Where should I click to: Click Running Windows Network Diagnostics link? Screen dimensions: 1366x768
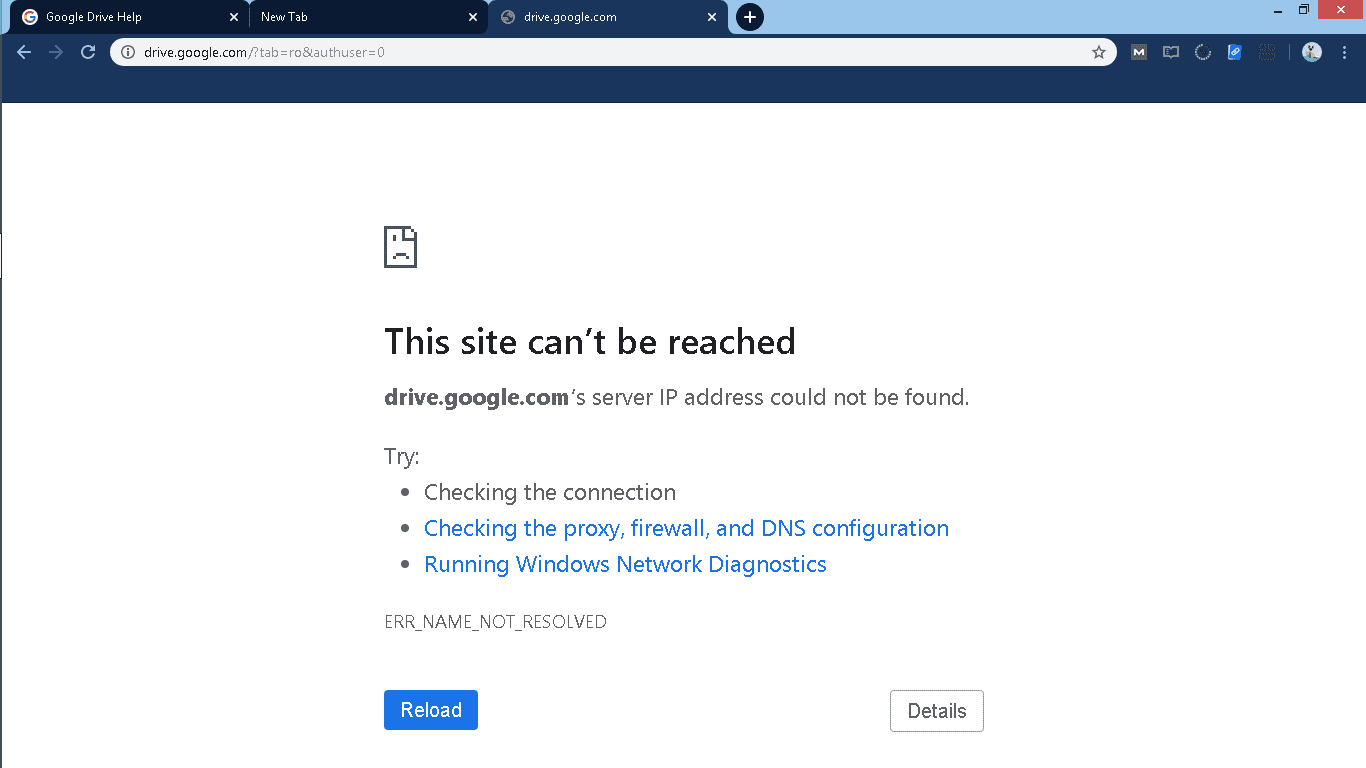625,564
